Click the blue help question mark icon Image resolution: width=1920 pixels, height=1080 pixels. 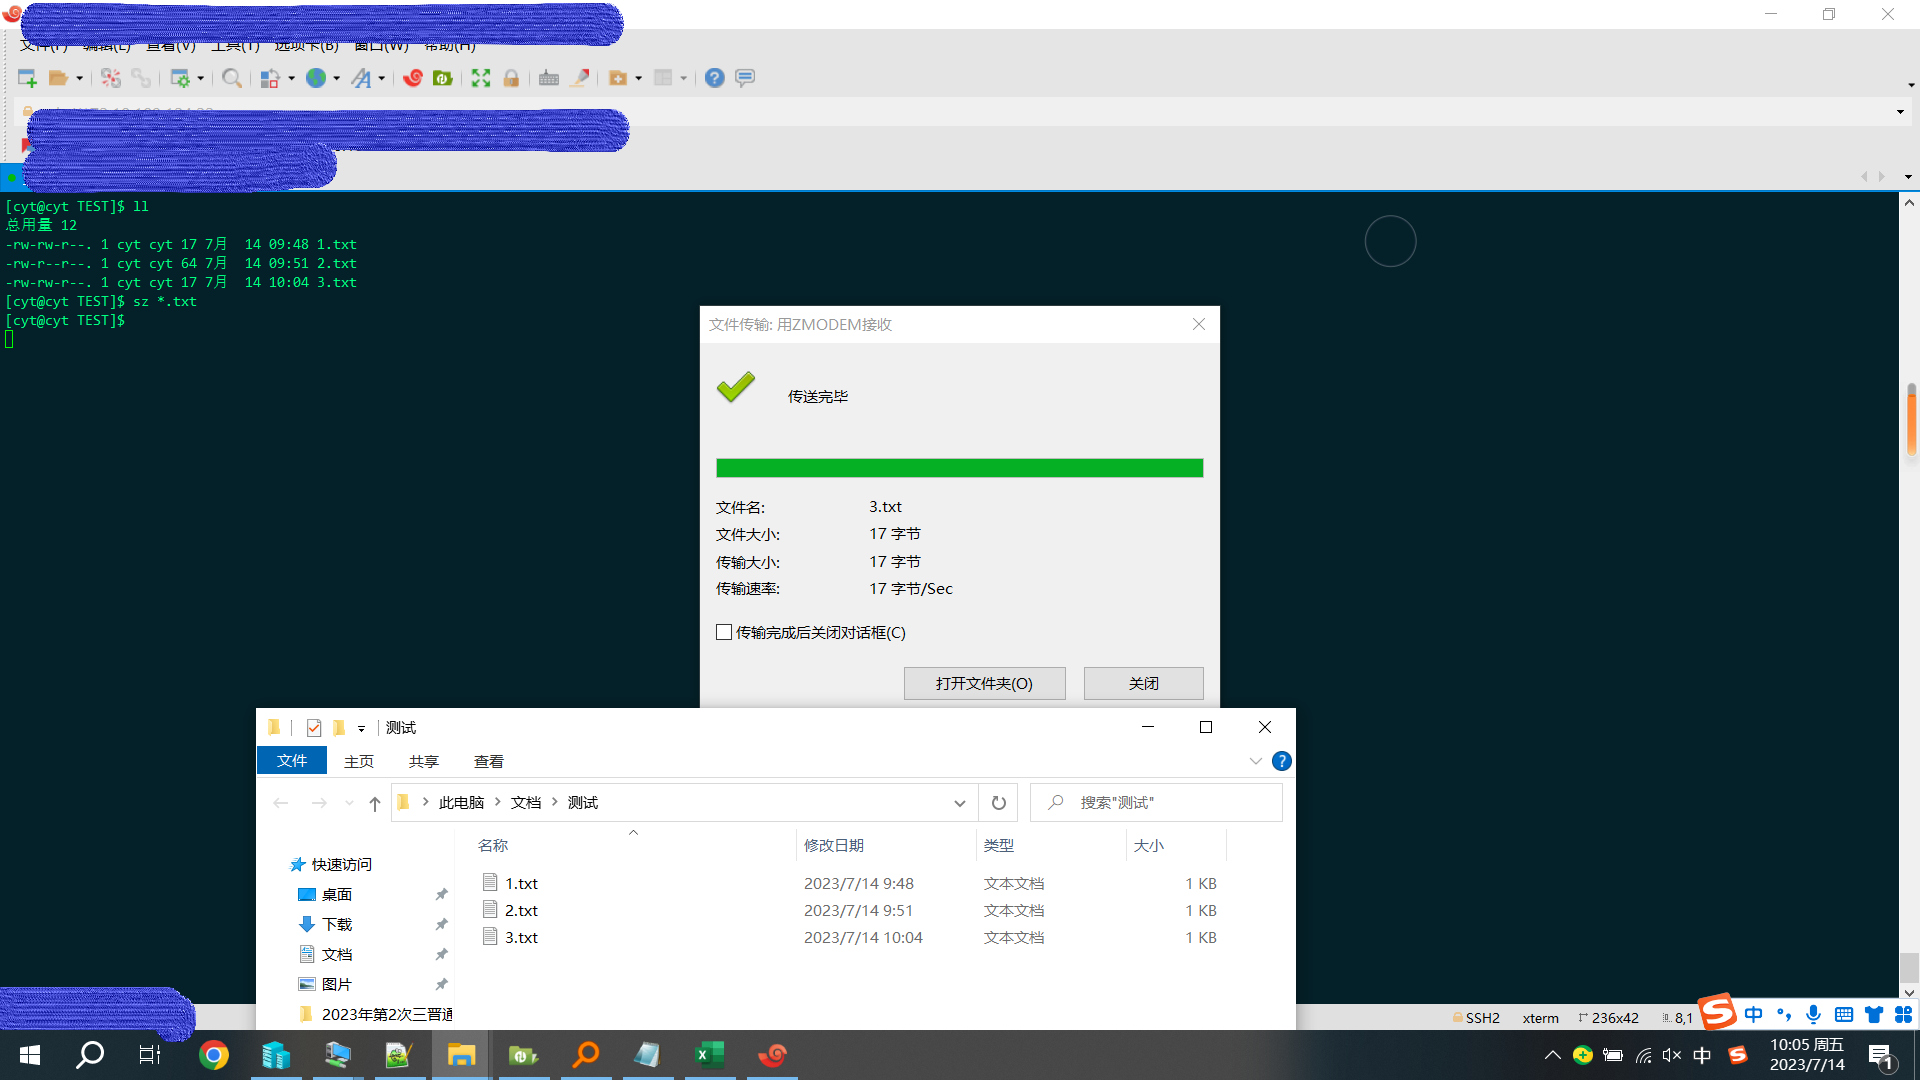714,78
